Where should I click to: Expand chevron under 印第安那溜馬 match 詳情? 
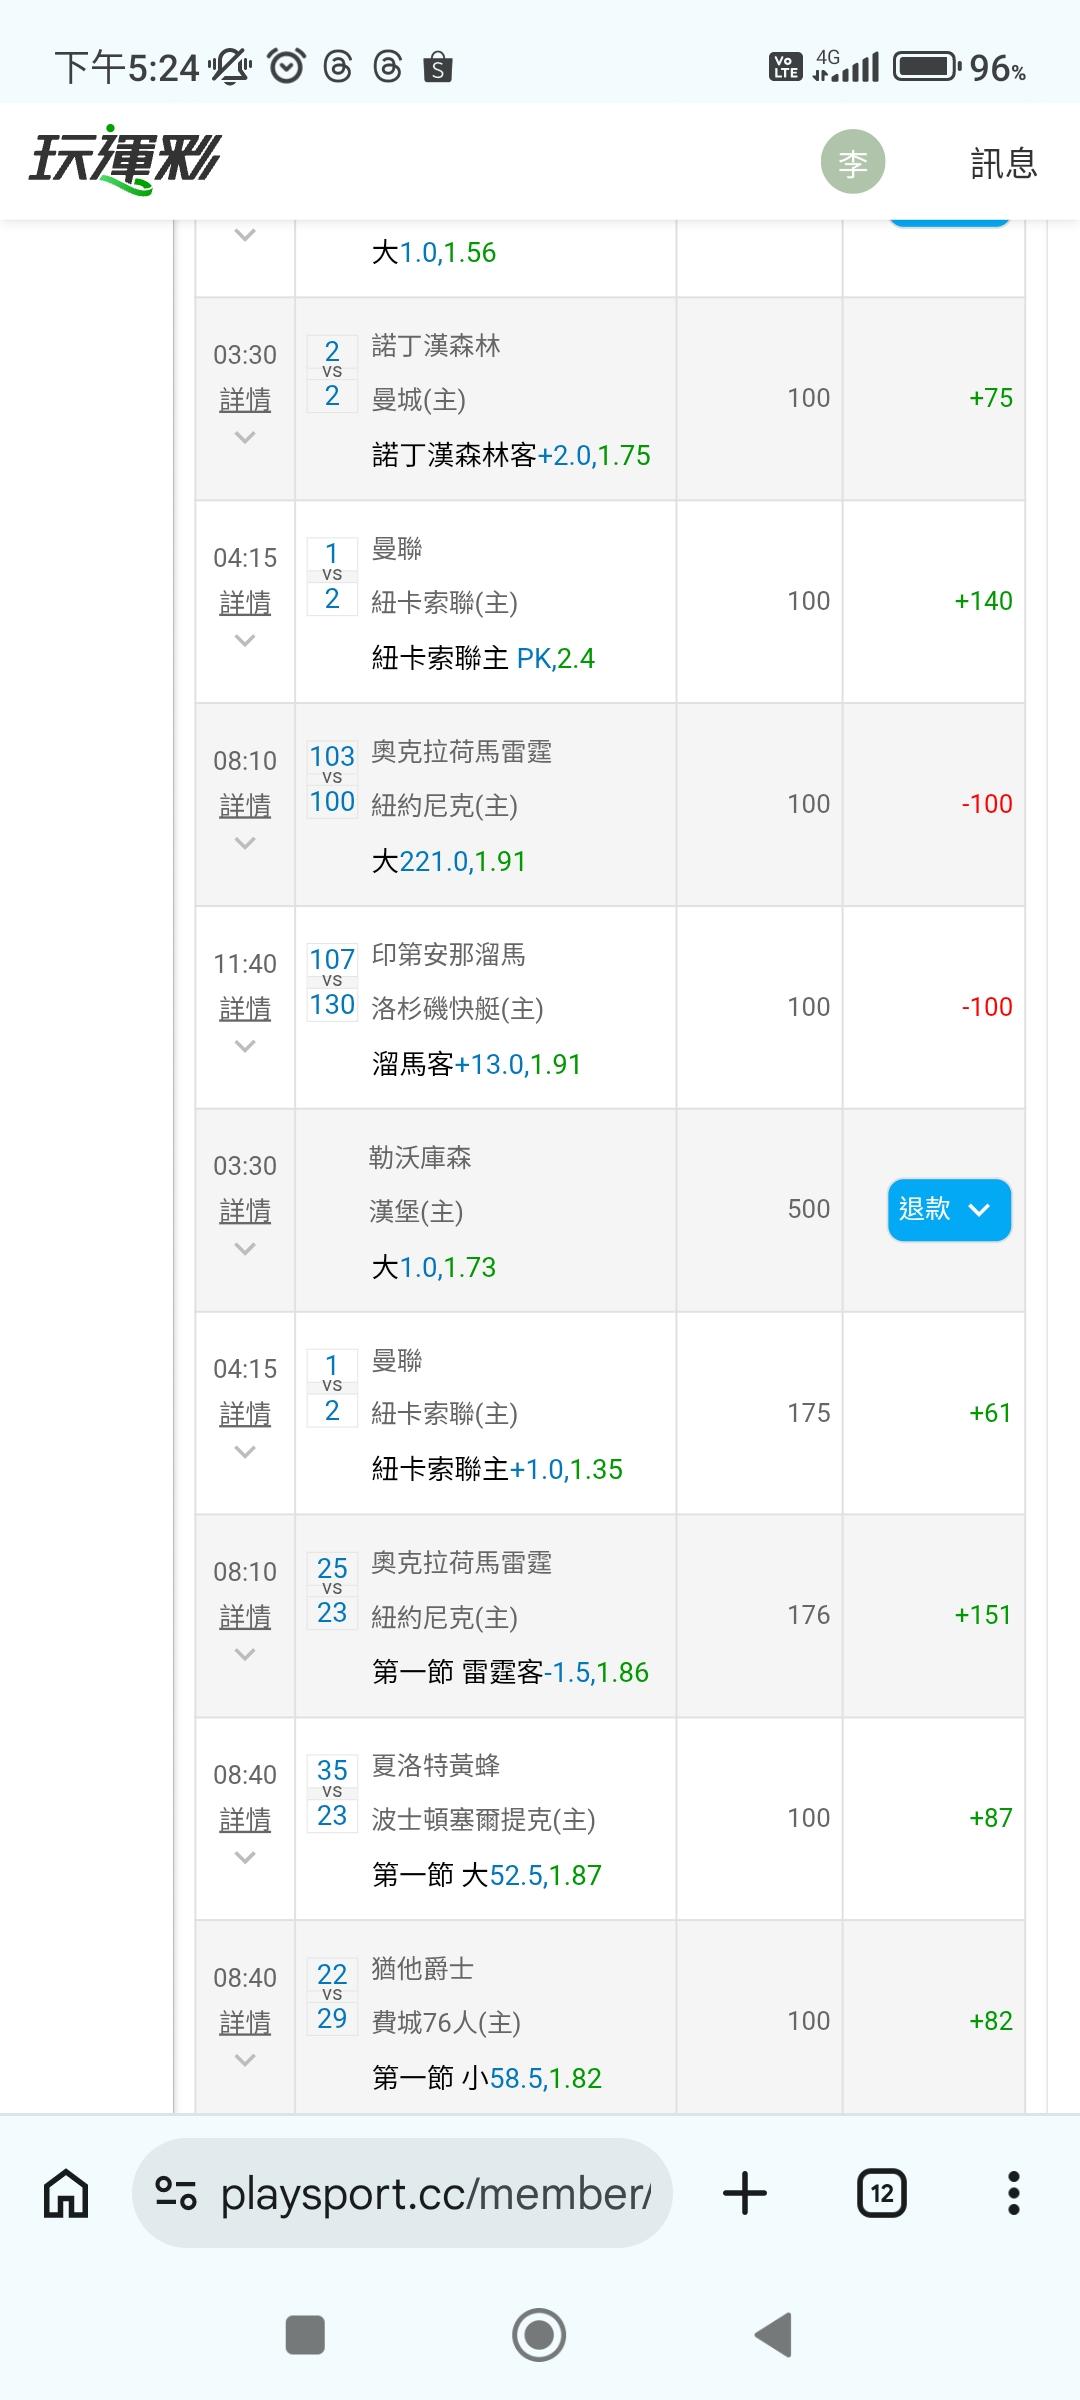tap(245, 1047)
